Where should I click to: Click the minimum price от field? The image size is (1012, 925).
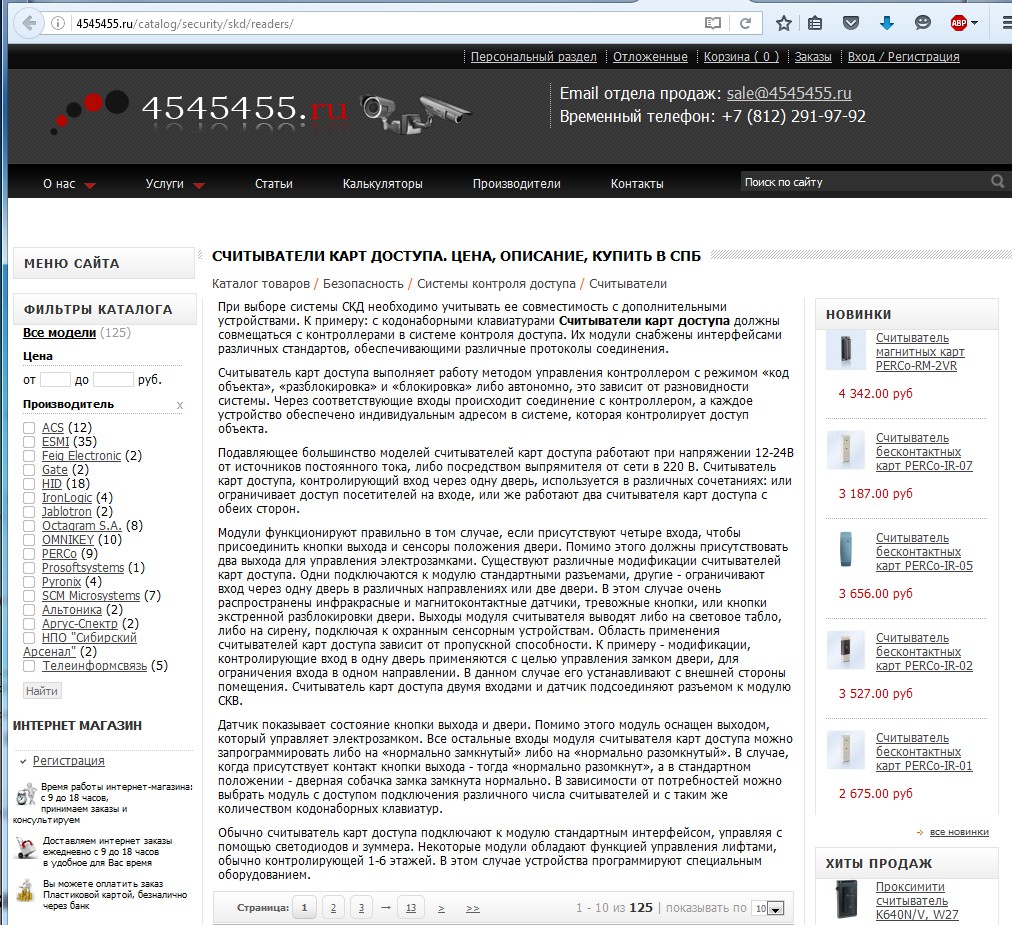(x=55, y=380)
